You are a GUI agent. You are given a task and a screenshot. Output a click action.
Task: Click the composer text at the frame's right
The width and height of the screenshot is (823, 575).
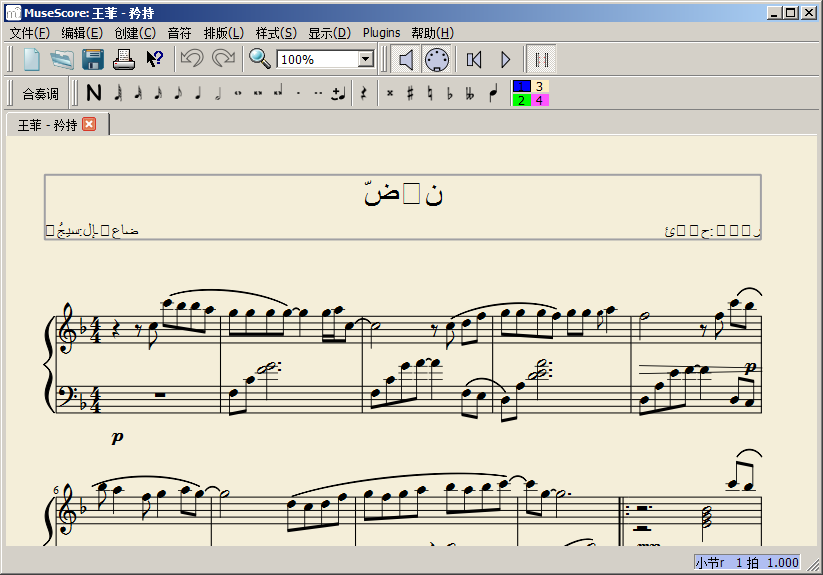click(712, 230)
